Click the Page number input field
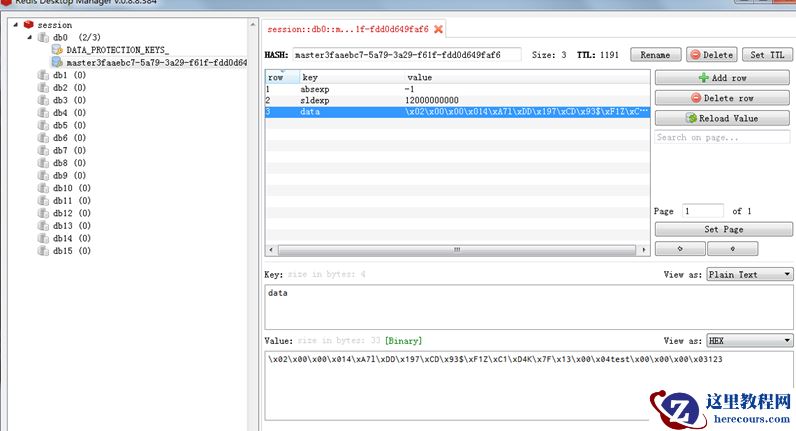Image resolution: width=796 pixels, height=431 pixels. (703, 211)
